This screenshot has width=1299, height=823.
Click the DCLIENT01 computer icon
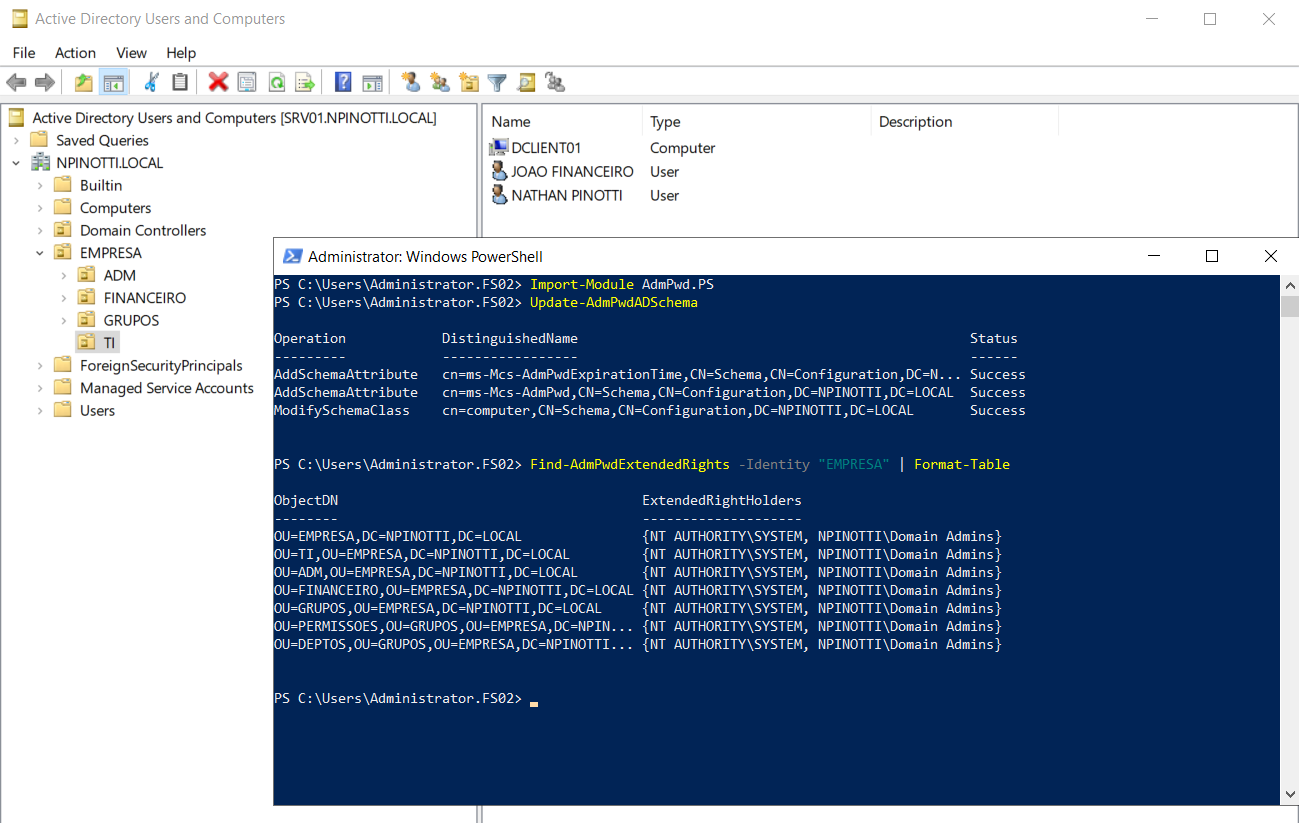(x=498, y=148)
